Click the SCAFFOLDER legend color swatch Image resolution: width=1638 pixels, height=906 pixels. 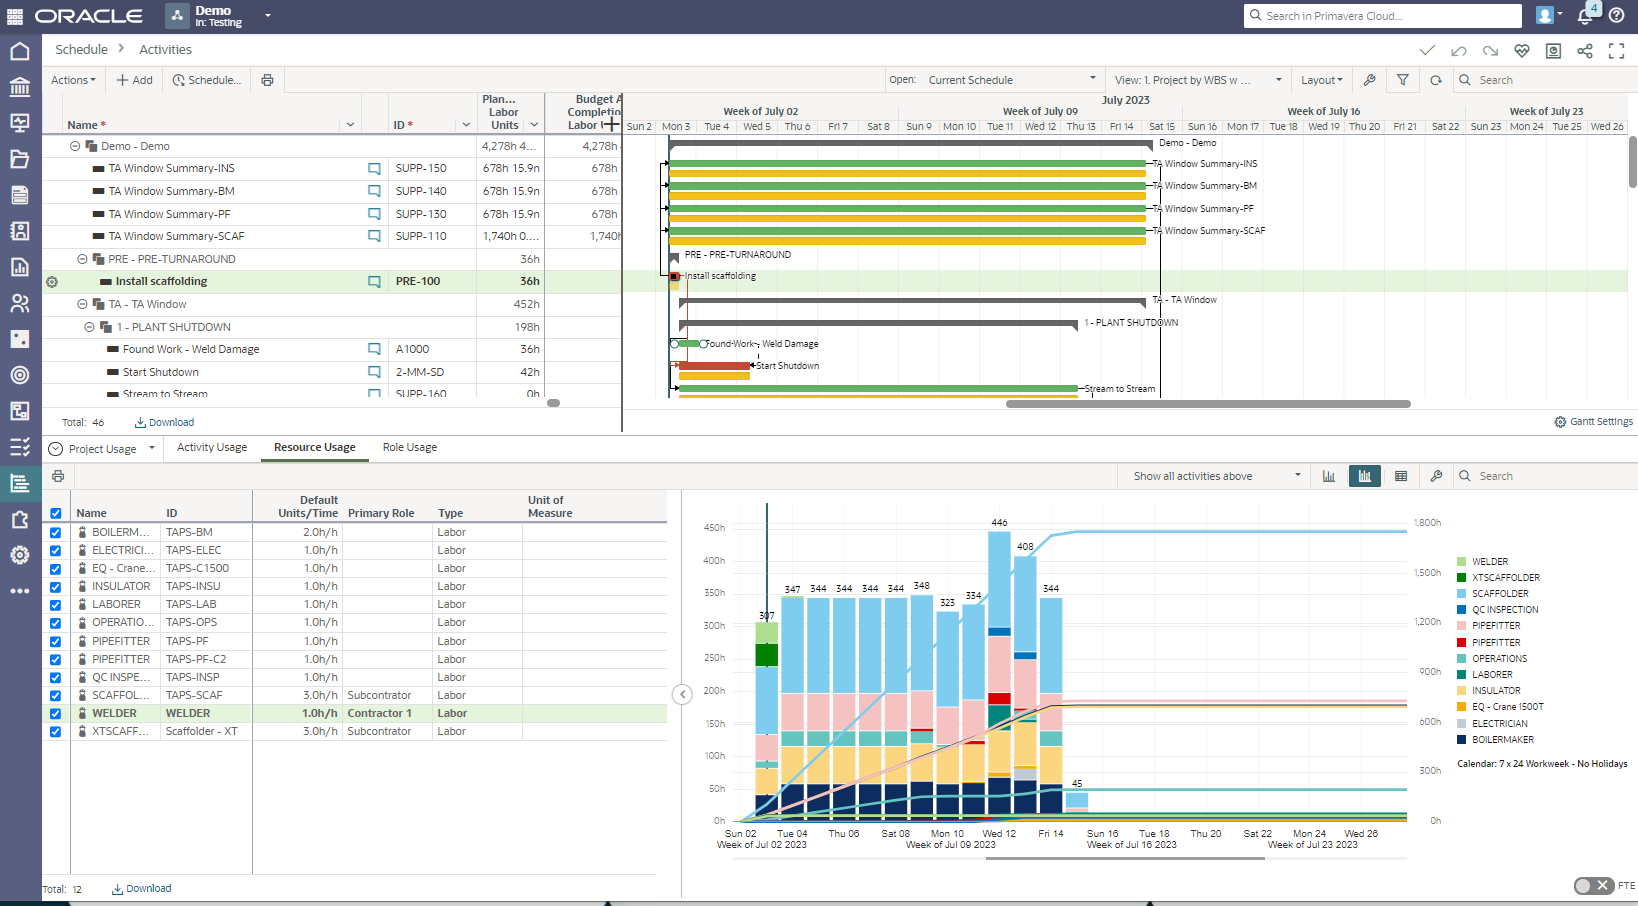coord(1462,594)
